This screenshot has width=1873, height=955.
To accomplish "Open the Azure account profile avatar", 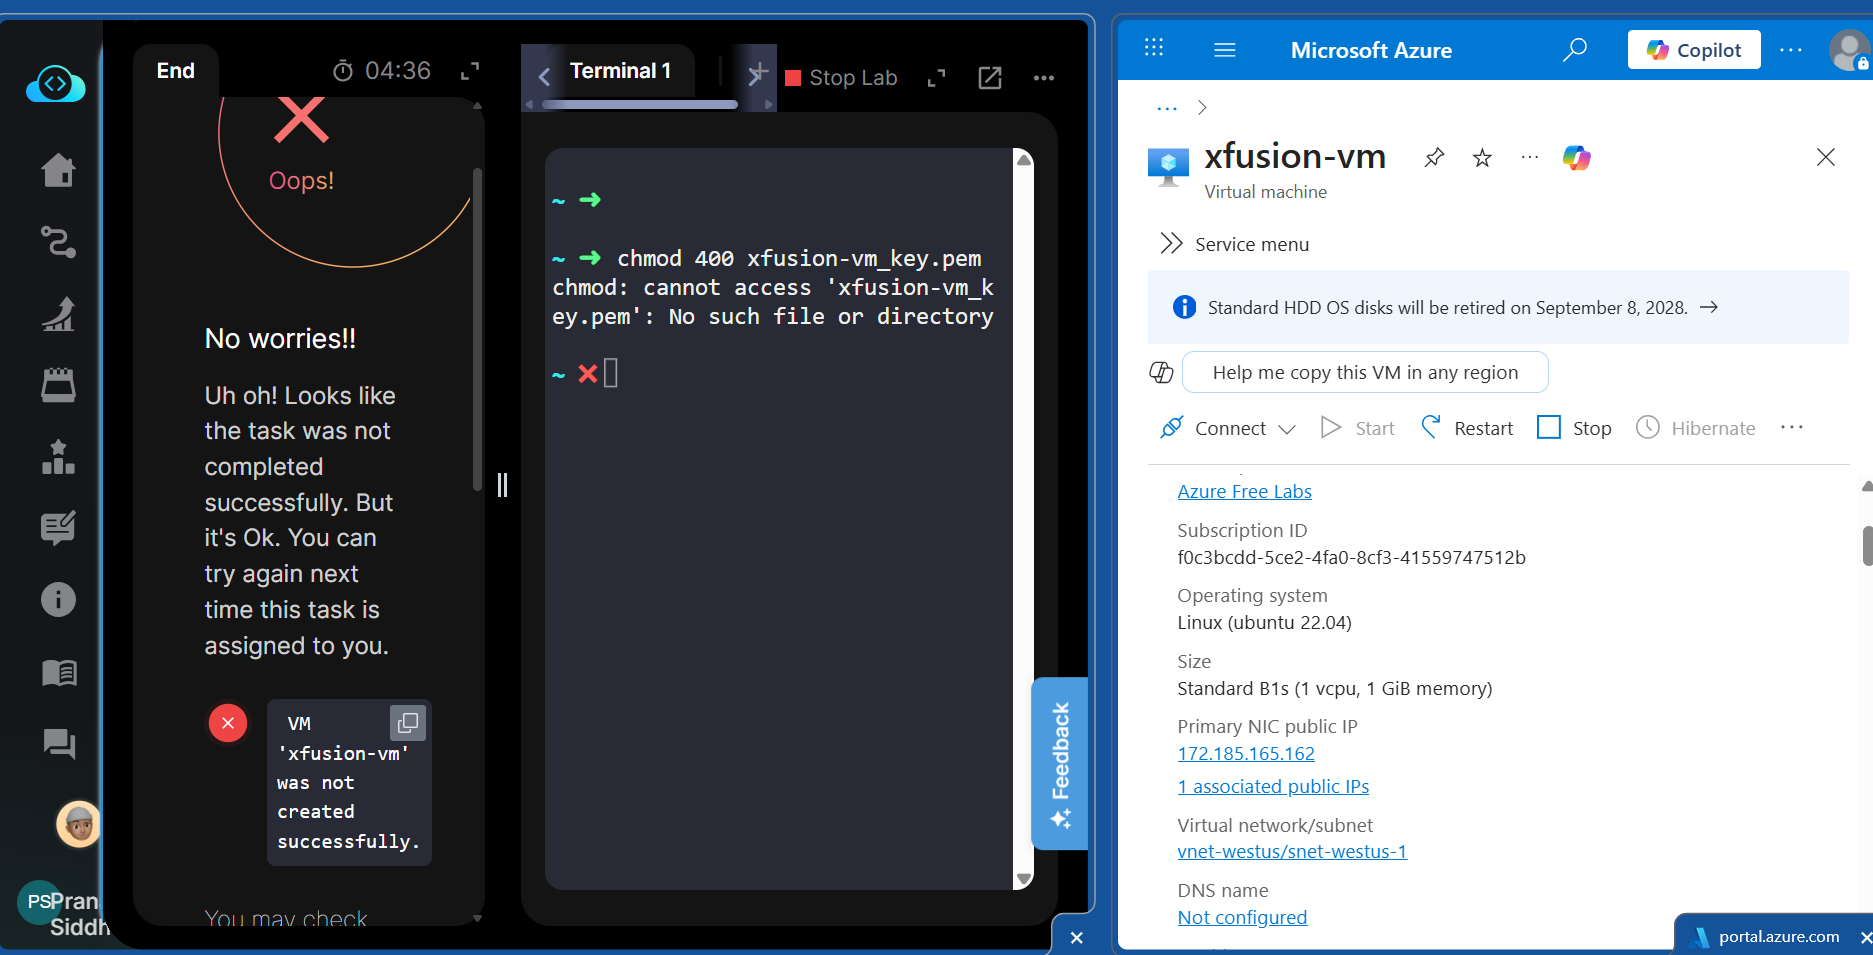I will click(1850, 50).
